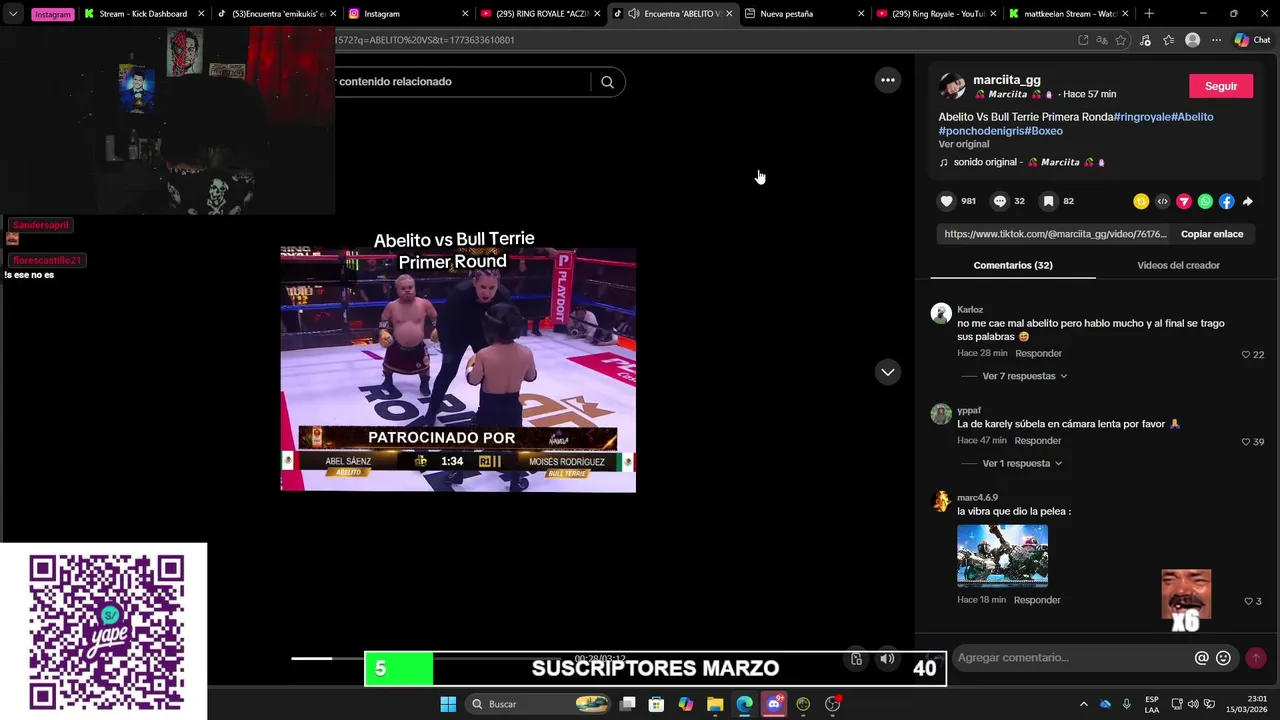
Task: Click the address bar URL text
Action: pos(425,40)
